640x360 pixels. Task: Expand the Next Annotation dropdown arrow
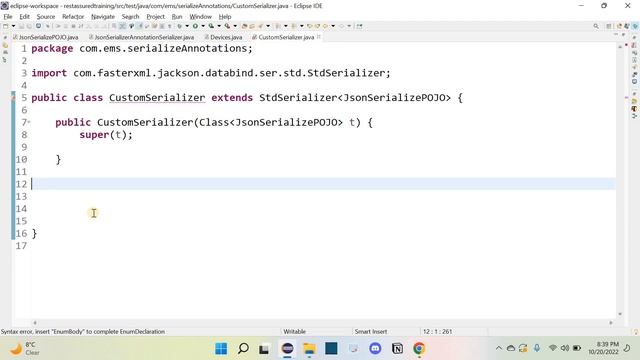pos(286,26)
